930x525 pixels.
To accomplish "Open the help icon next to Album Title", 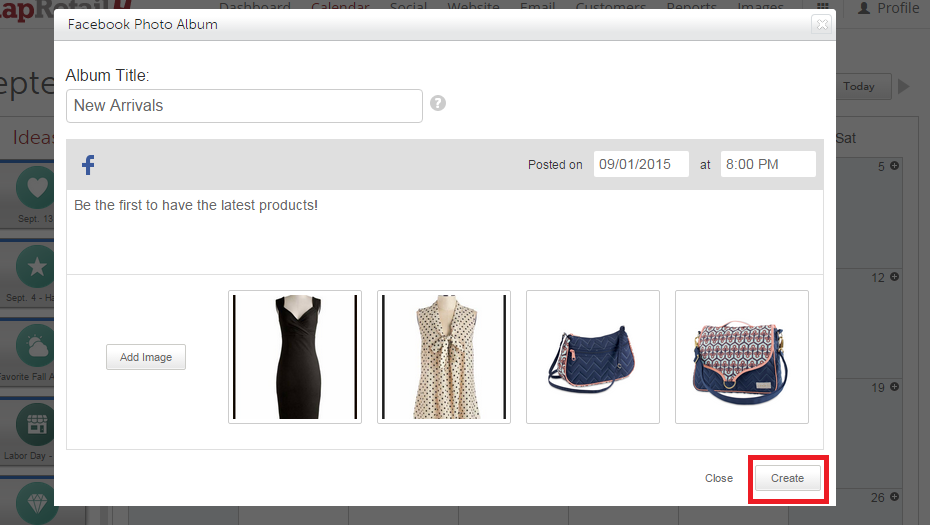I will 438,103.
